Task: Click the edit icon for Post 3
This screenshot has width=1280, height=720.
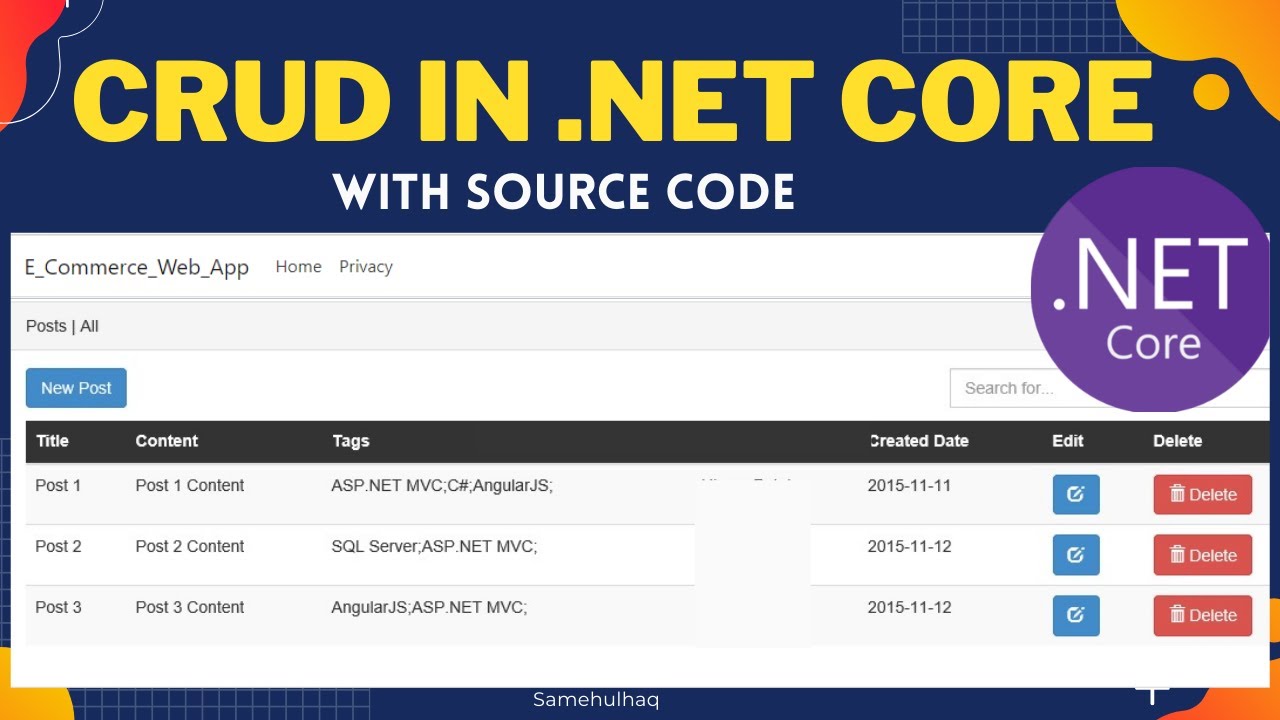Action: pyautogui.click(x=1076, y=615)
